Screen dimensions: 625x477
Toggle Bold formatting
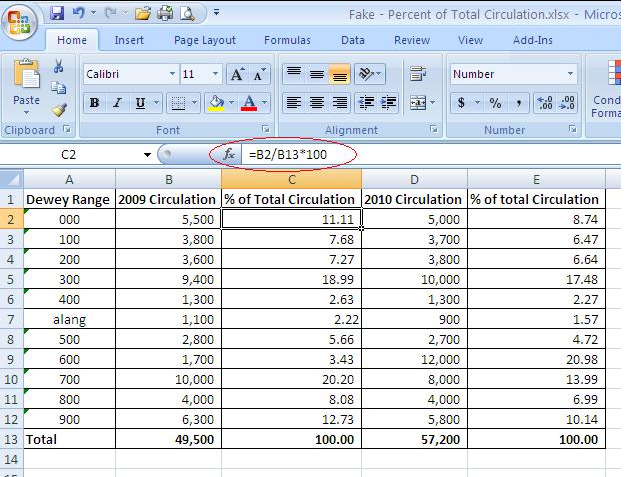click(95, 103)
